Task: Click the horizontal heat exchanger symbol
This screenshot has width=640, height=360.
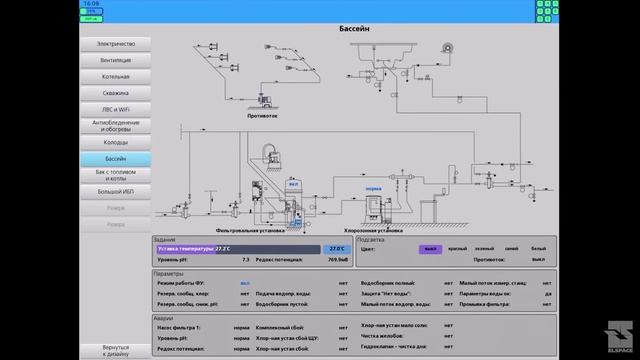Action: tap(402, 177)
